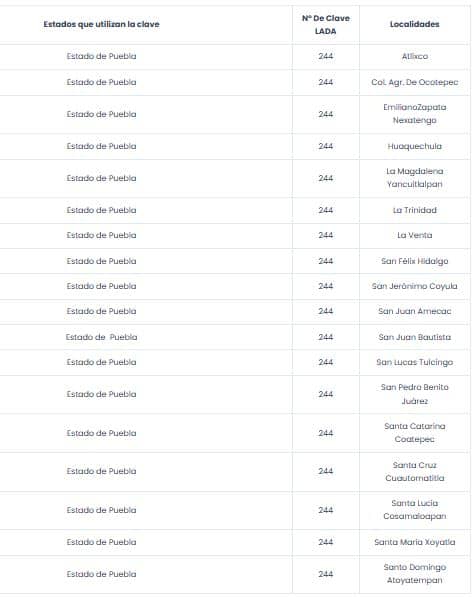
Task: Select the Col. Agr. De Ocotepec cell
Action: [x=415, y=82]
